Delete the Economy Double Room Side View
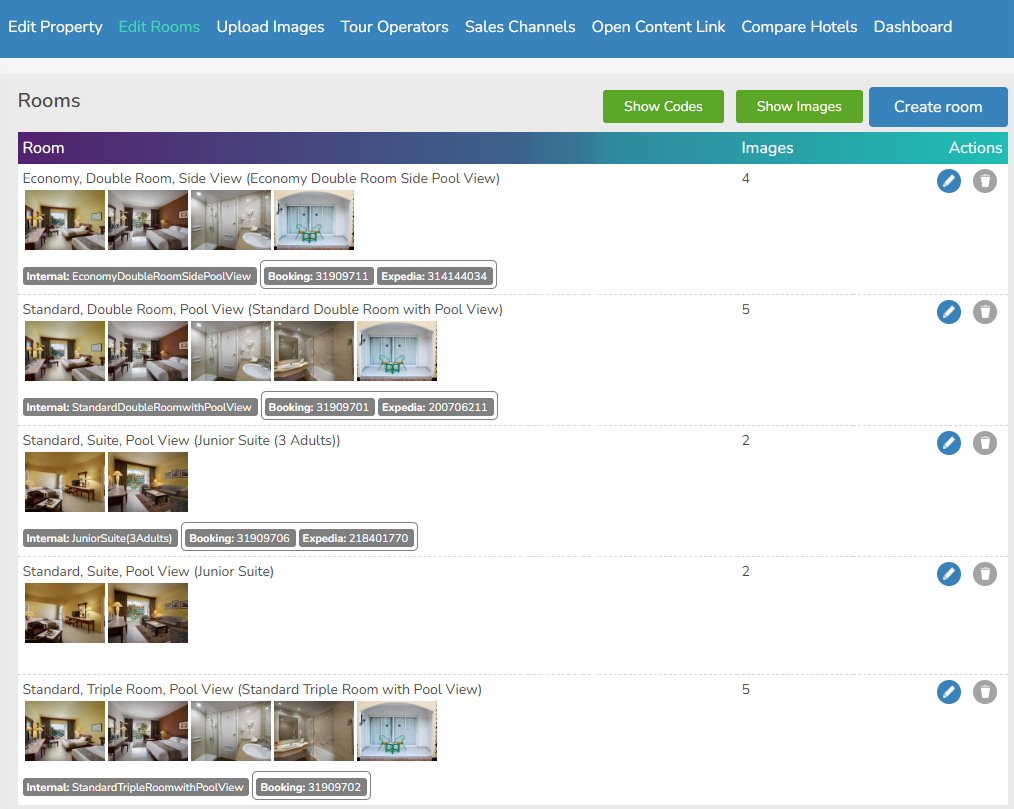This screenshot has height=809, width=1014. pos(984,181)
